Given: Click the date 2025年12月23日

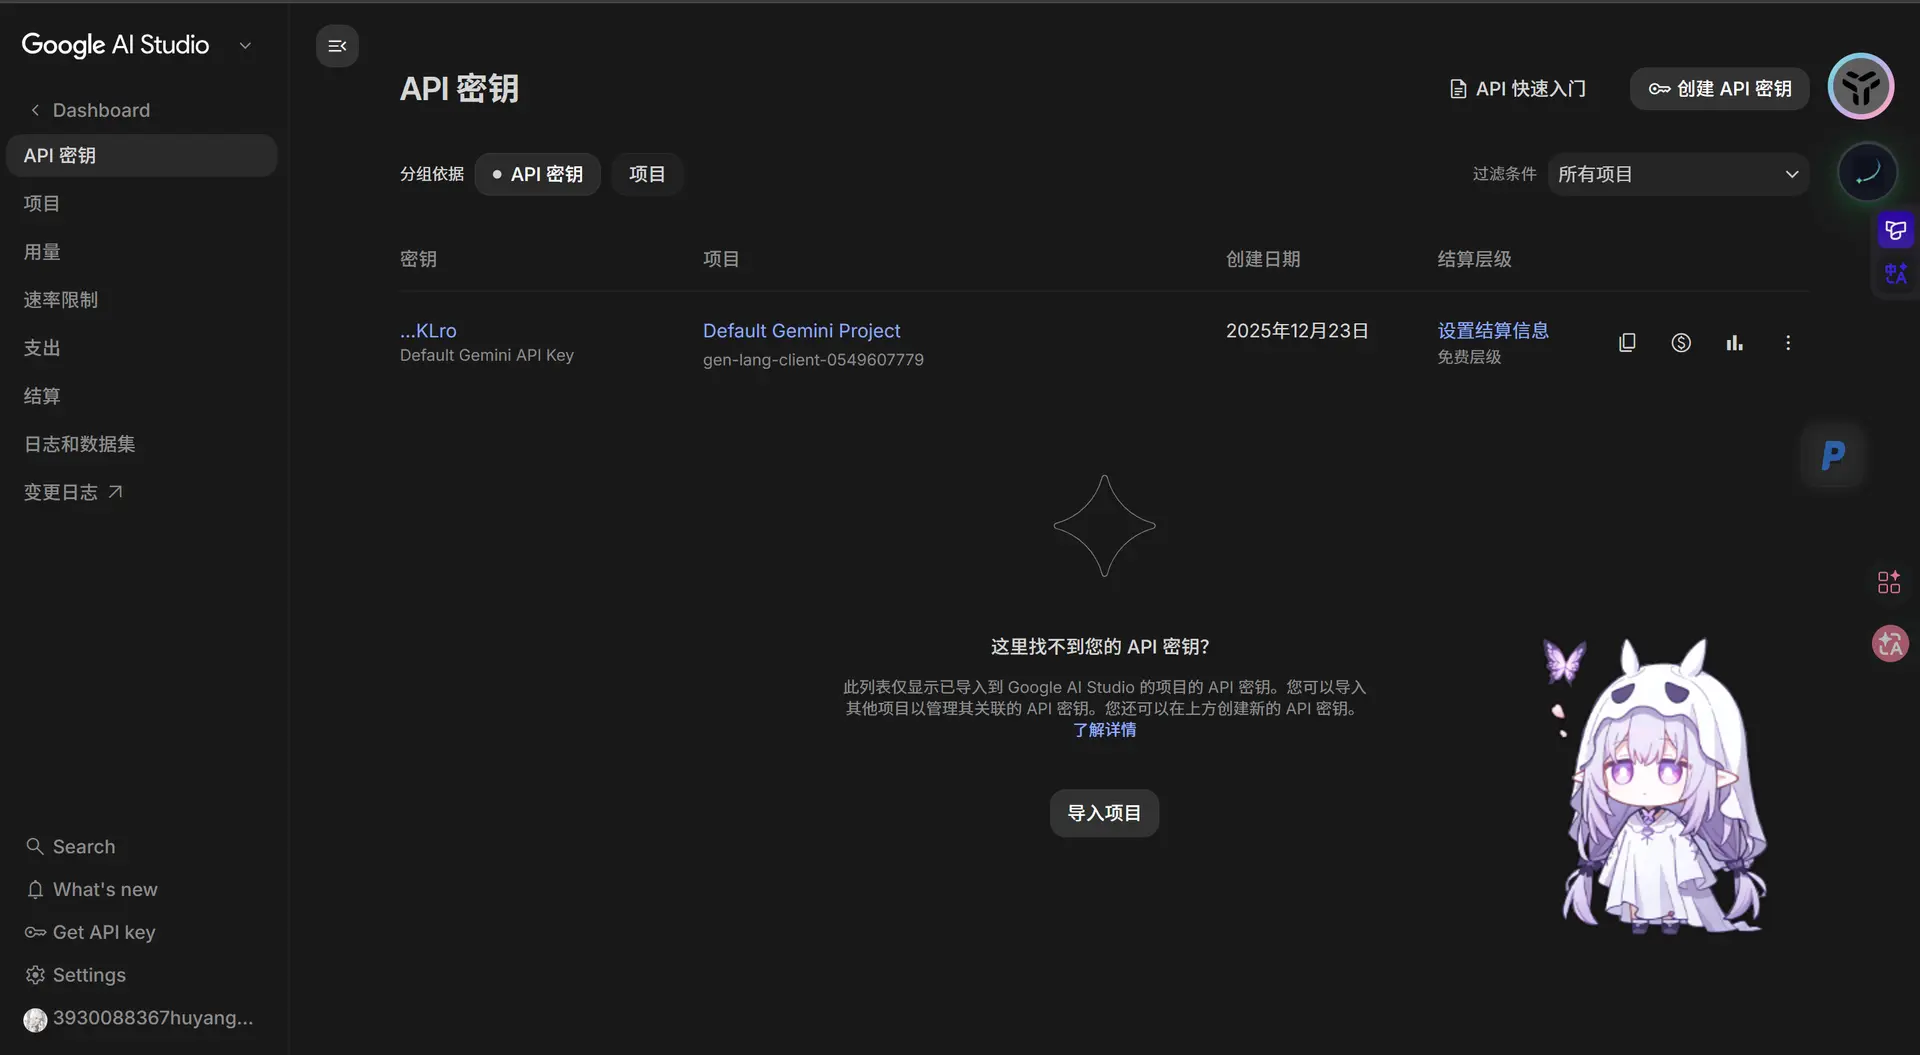Looking at the screenshot, I should pos(1297,331).
